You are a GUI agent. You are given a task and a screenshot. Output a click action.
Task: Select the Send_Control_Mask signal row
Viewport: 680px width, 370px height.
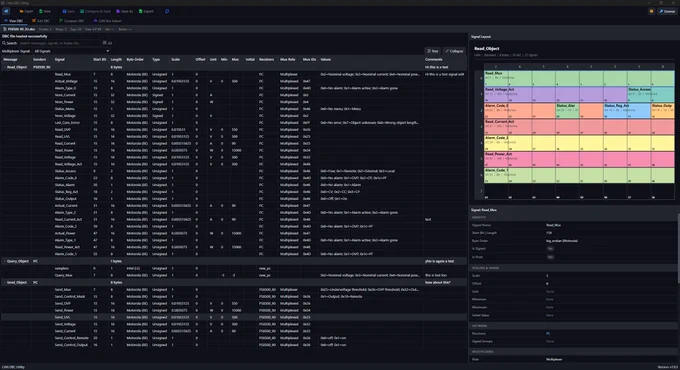coord(233,296)
